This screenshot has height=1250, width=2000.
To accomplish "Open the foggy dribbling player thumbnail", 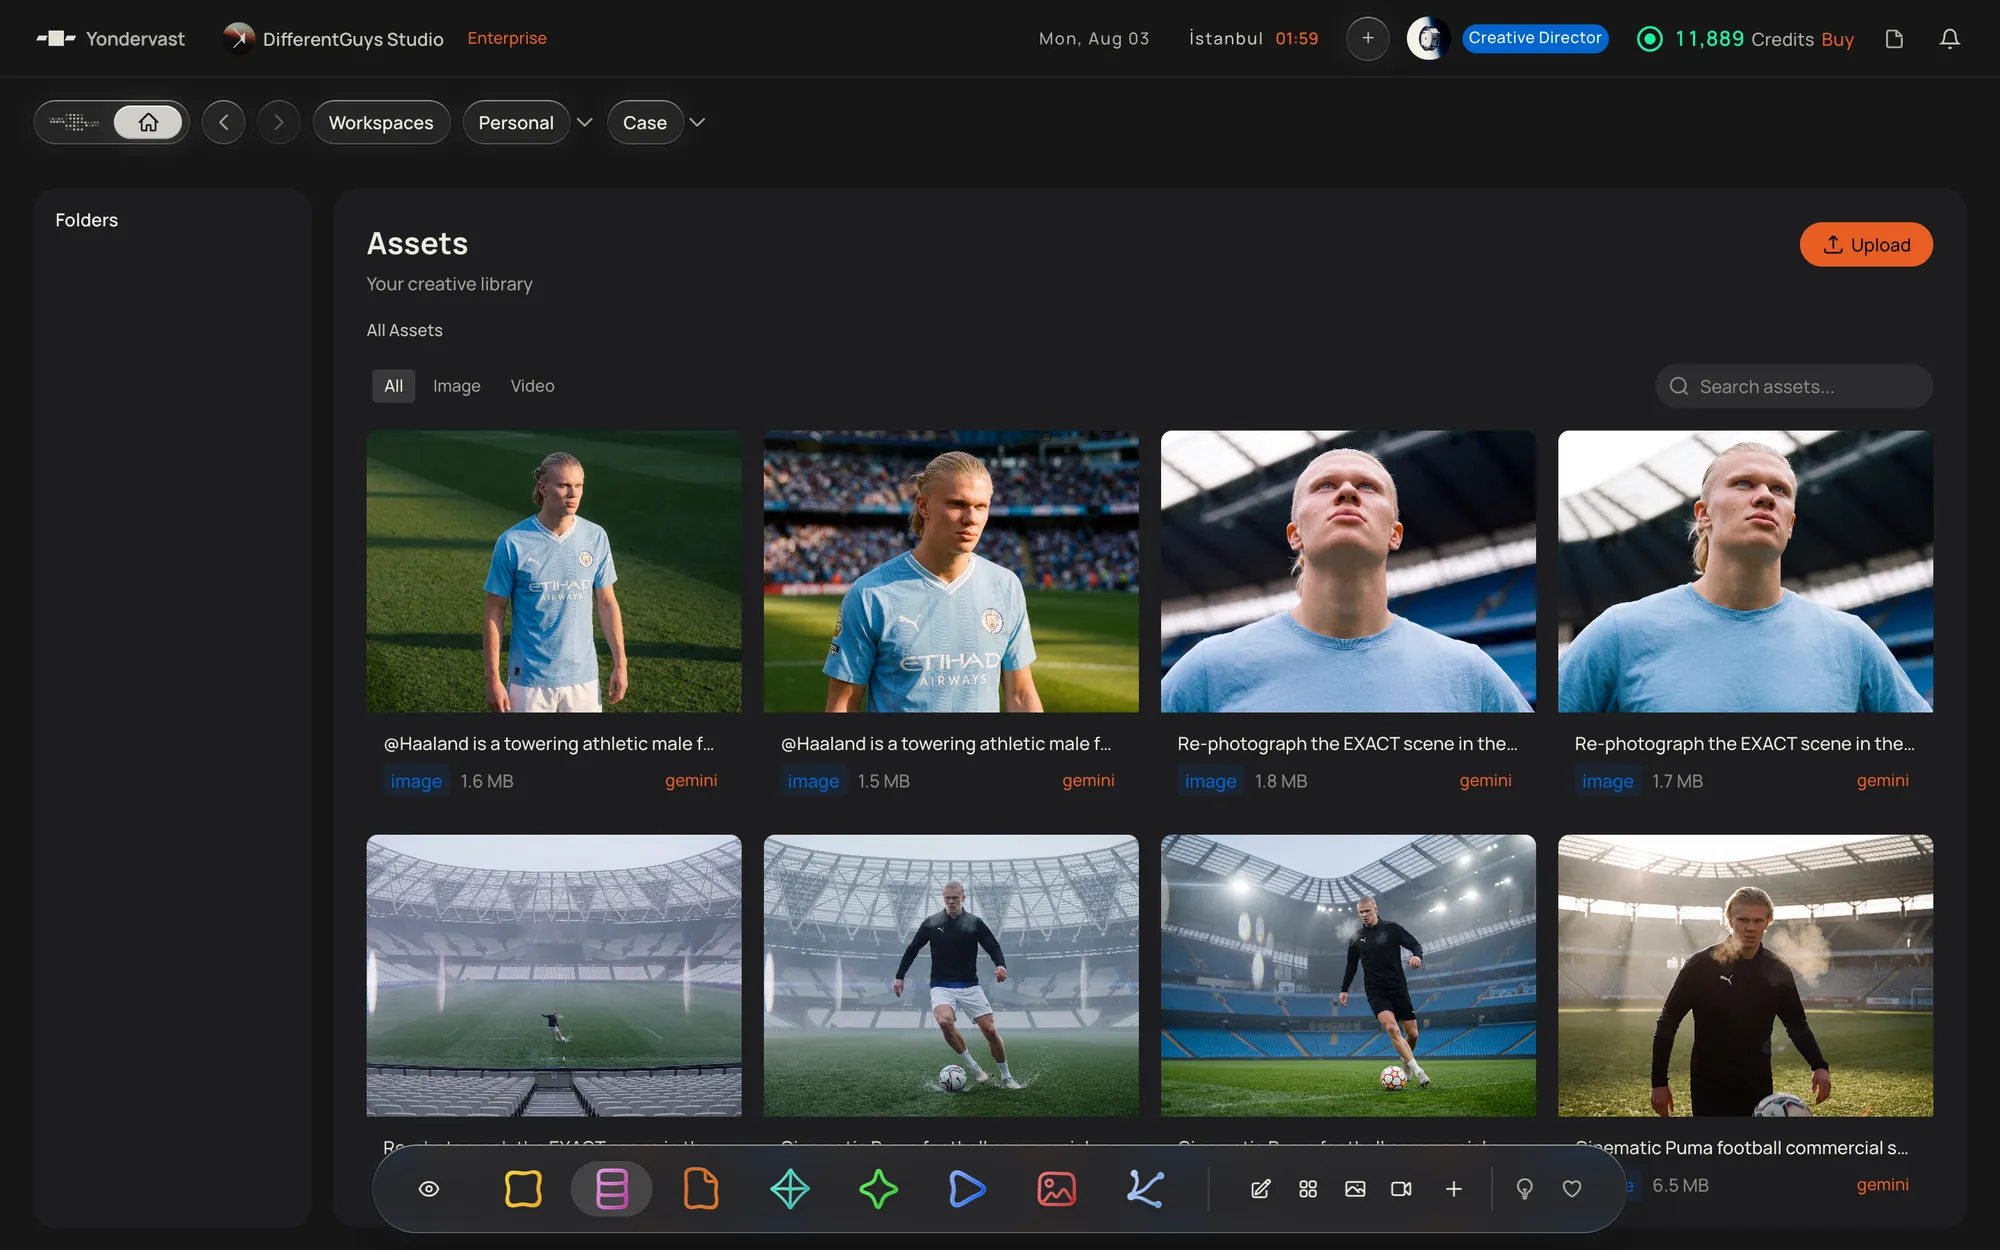I will [951, 975].
